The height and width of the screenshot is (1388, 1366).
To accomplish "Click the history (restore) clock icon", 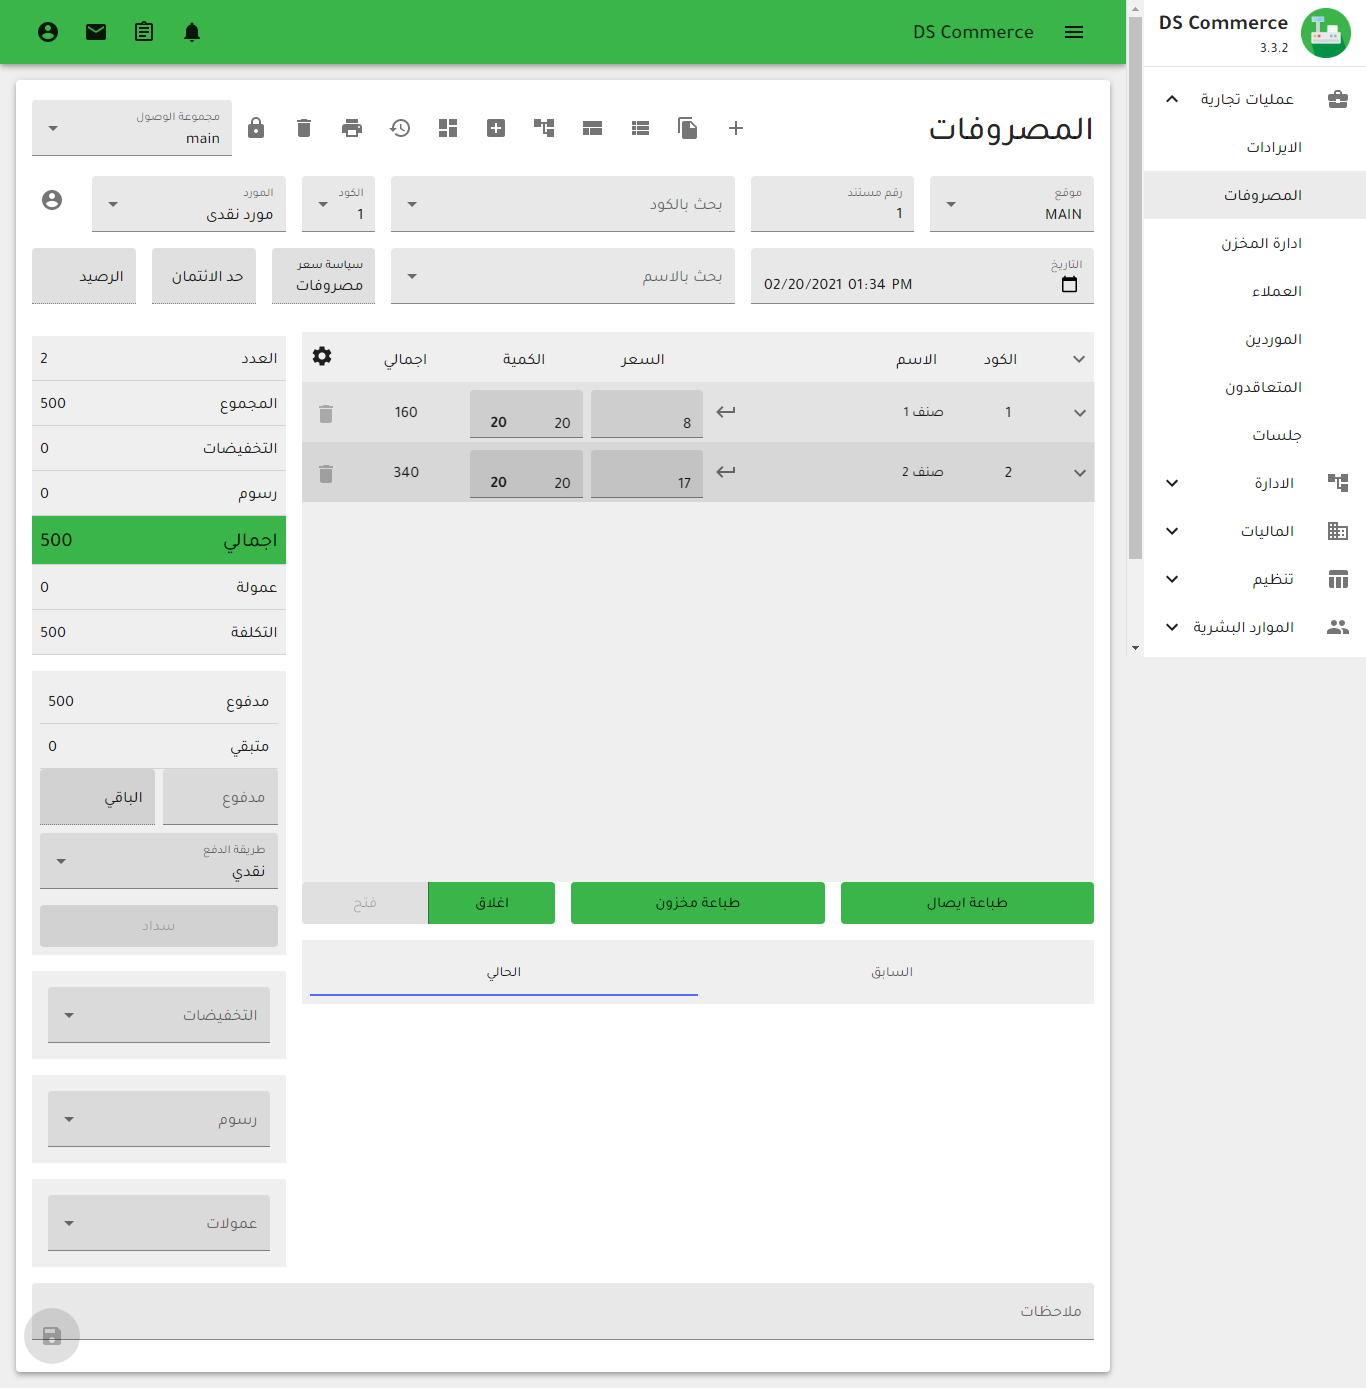I will tap(400, 128).
